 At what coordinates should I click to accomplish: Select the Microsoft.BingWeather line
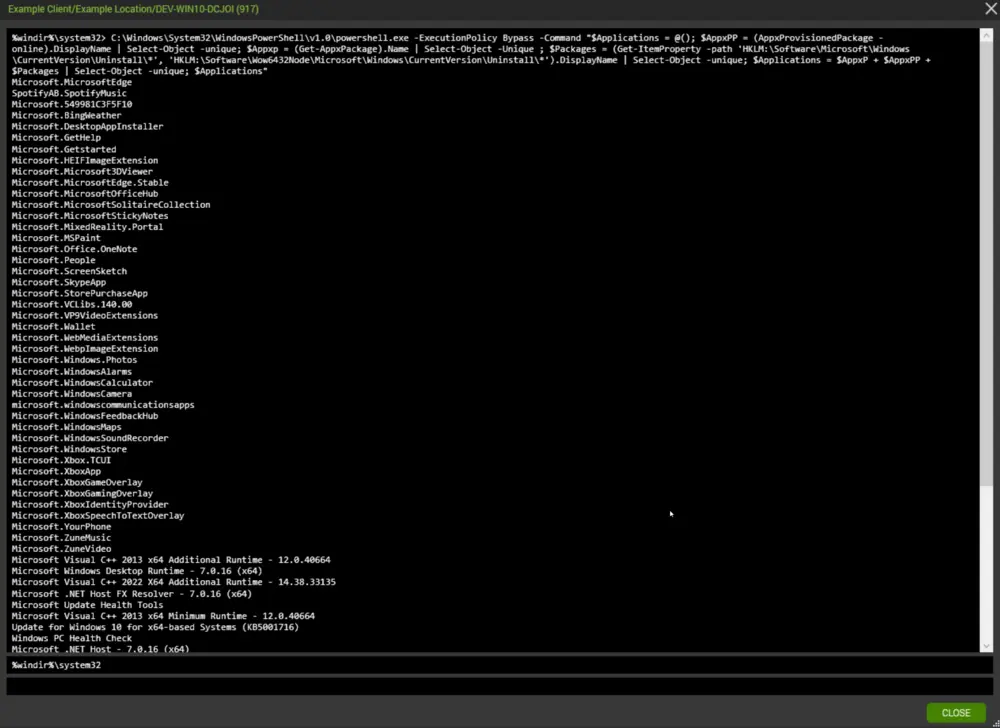[x=66, y=115]
